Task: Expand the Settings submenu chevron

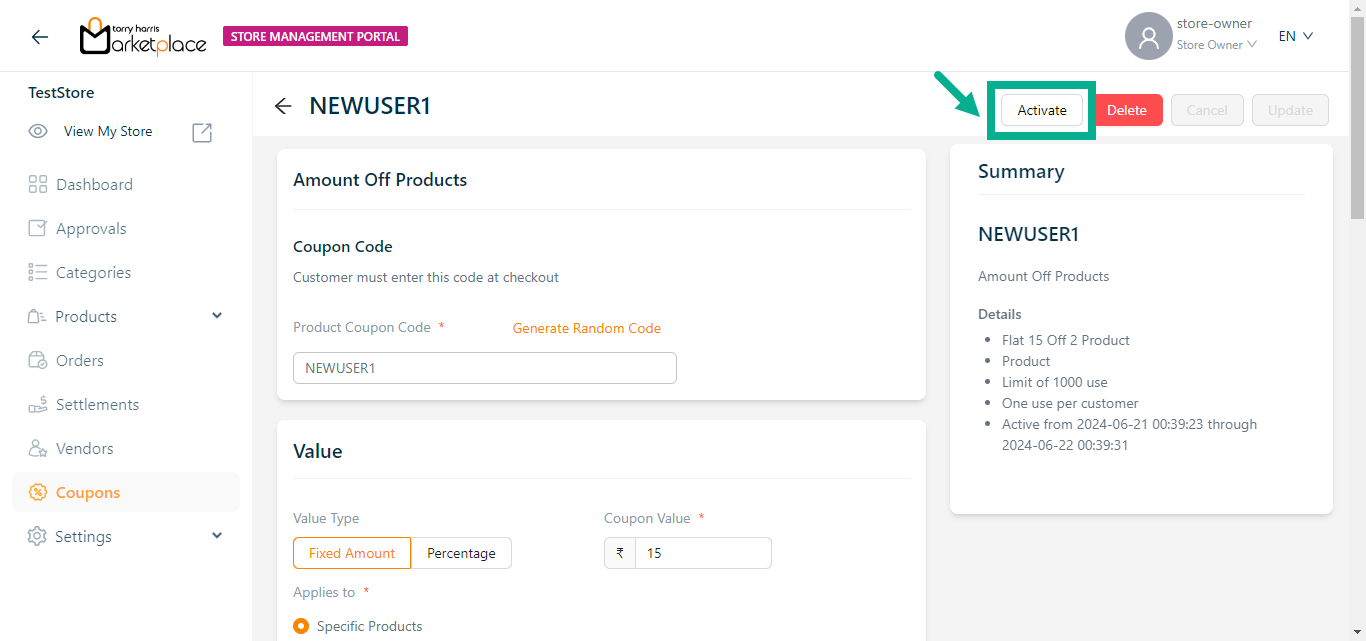Action: [217, 536]
